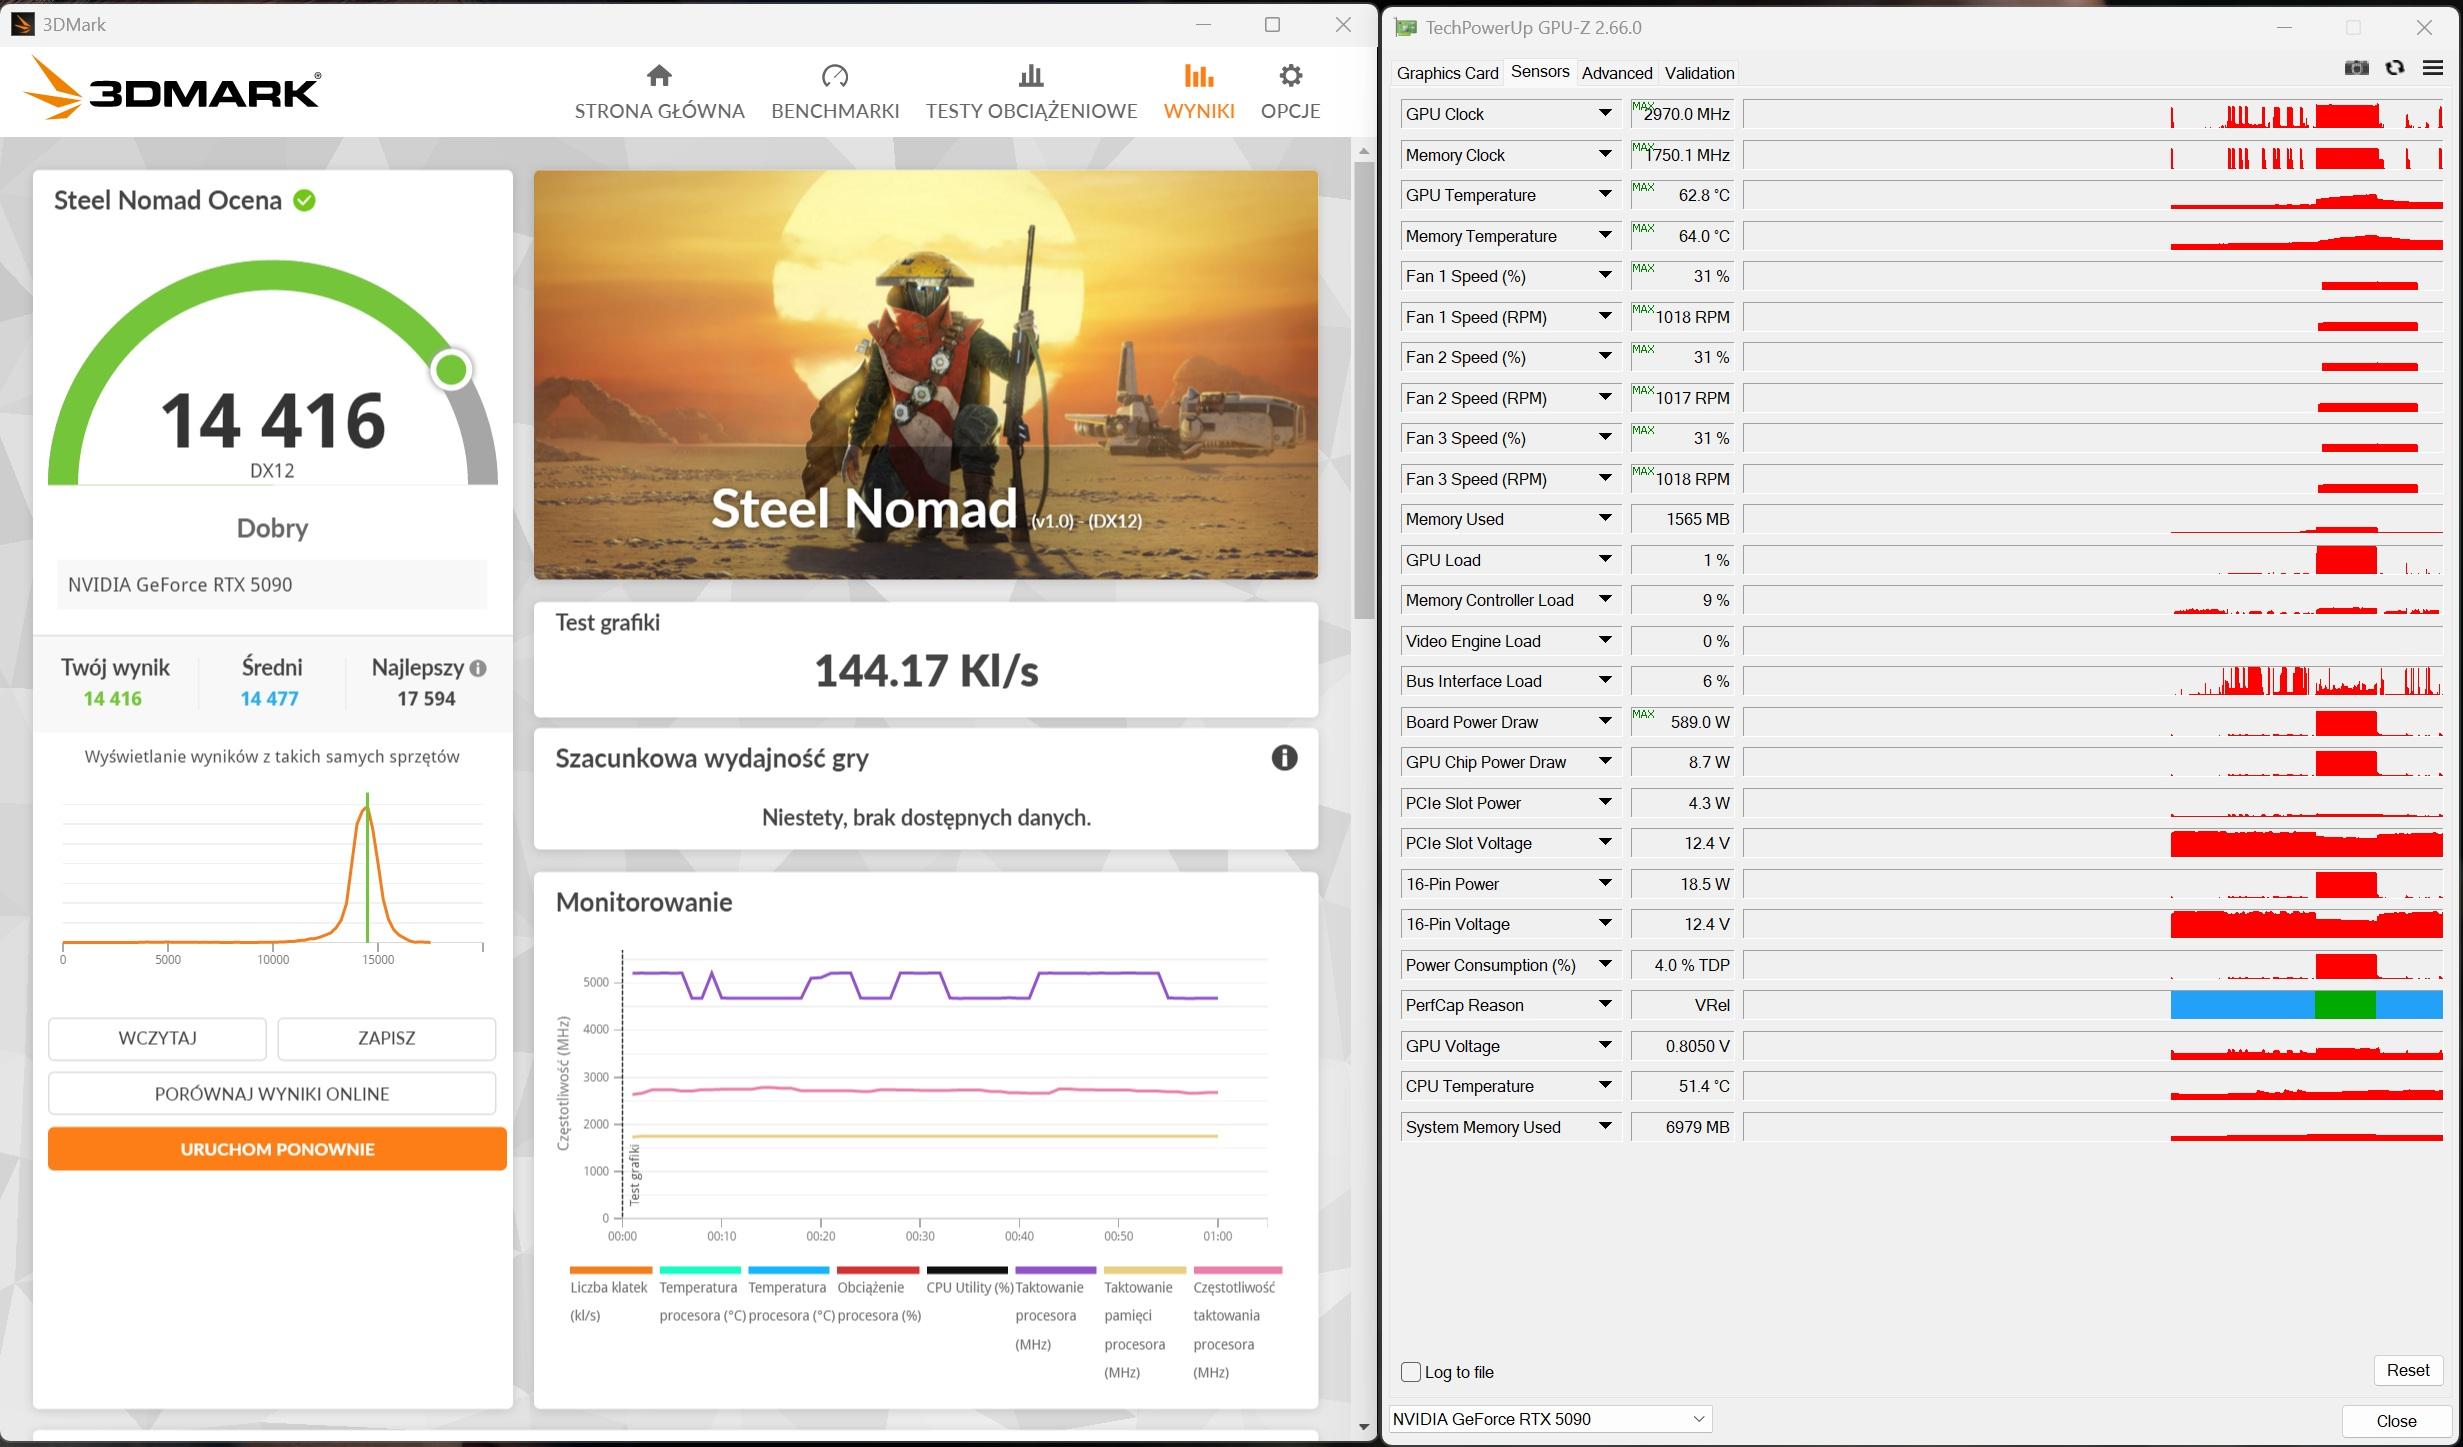This screenshot has width=2463, height=1447.
Task: Open Testy Obciążeniowe stress tests icon
Action: pyautogui.click(x=1030, y=76)
